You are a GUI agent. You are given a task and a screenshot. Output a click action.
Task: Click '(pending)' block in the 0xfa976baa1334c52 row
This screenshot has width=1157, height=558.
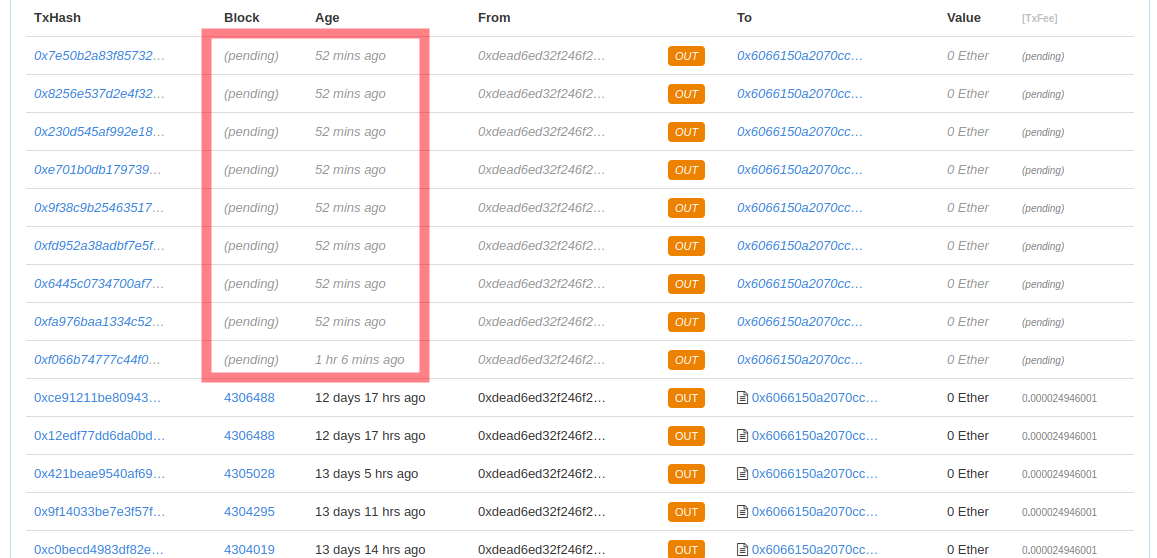click(x=252, y=322)
